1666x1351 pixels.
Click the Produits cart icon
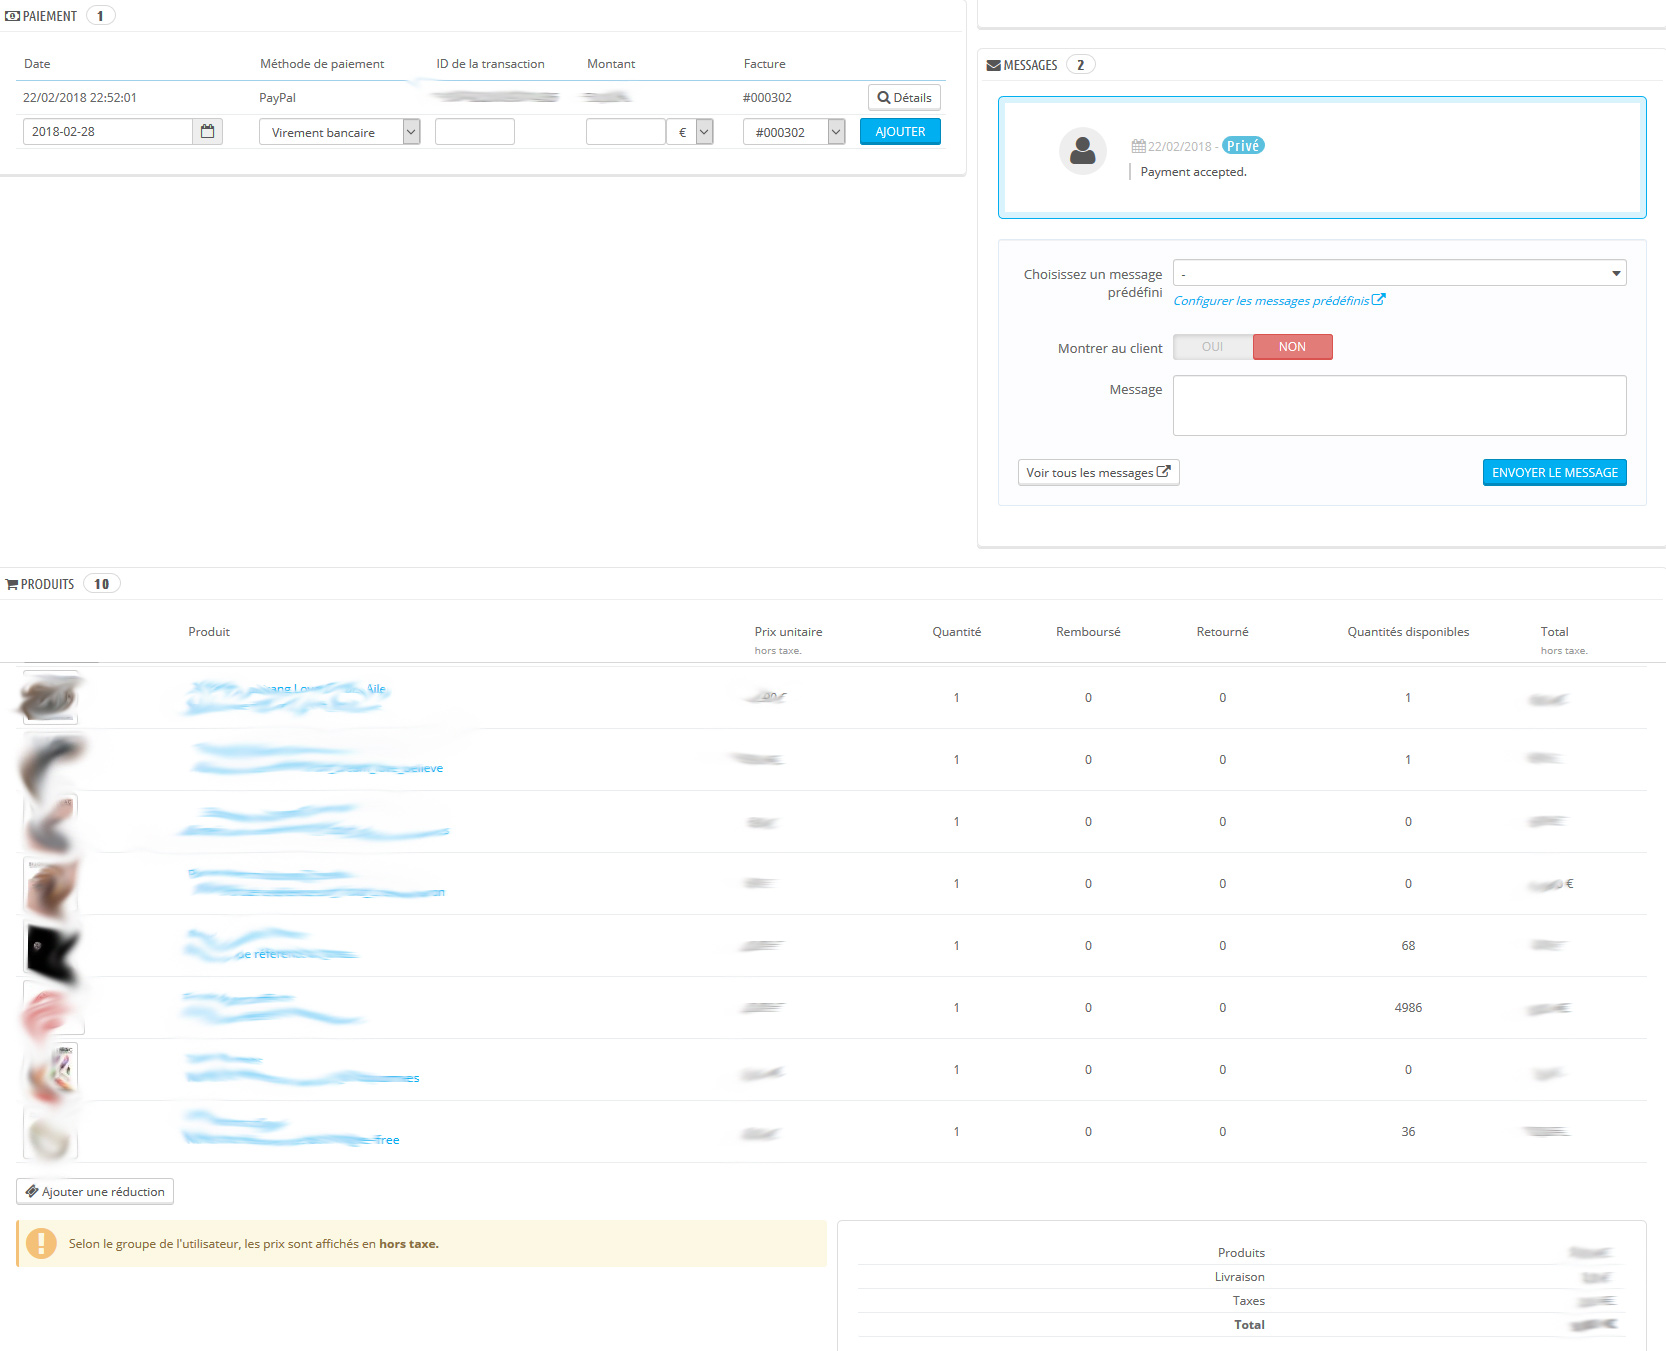(12, 585)
